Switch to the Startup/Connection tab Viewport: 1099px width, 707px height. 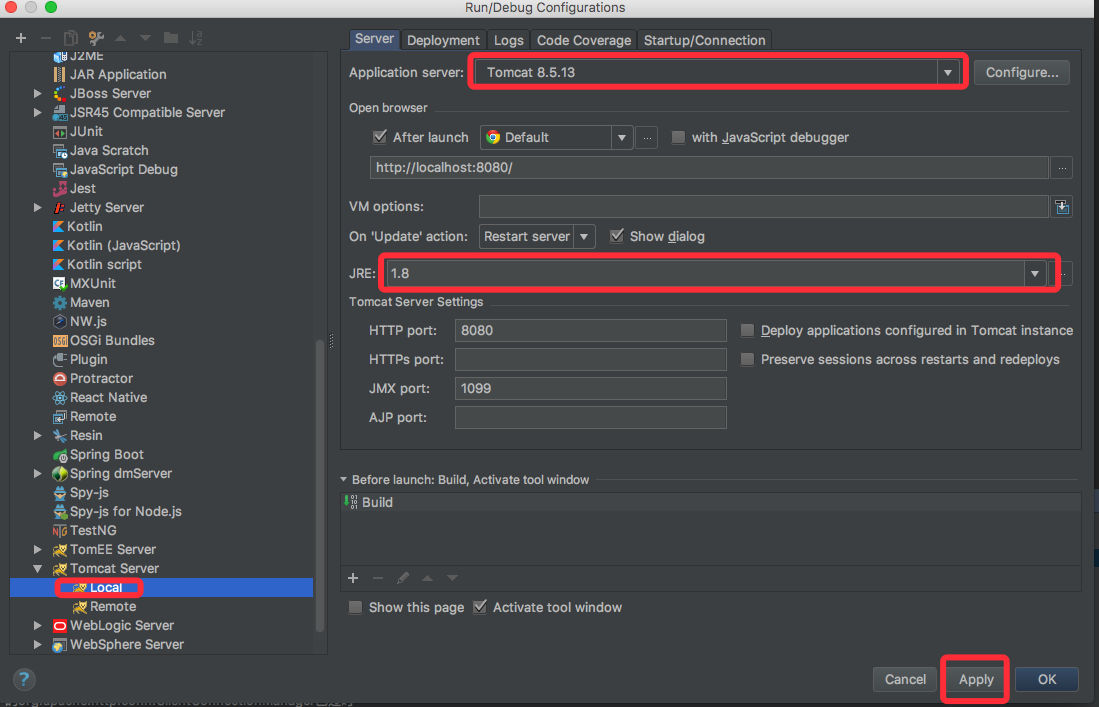coord(704,40)
